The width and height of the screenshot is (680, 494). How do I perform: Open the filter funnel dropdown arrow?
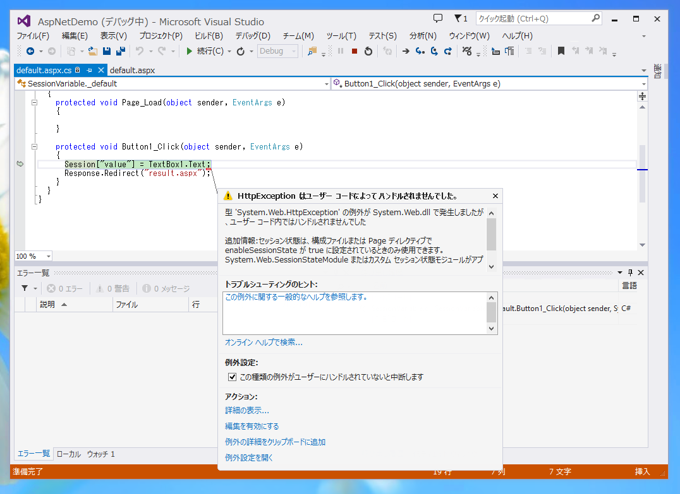(x=35, y=288)
